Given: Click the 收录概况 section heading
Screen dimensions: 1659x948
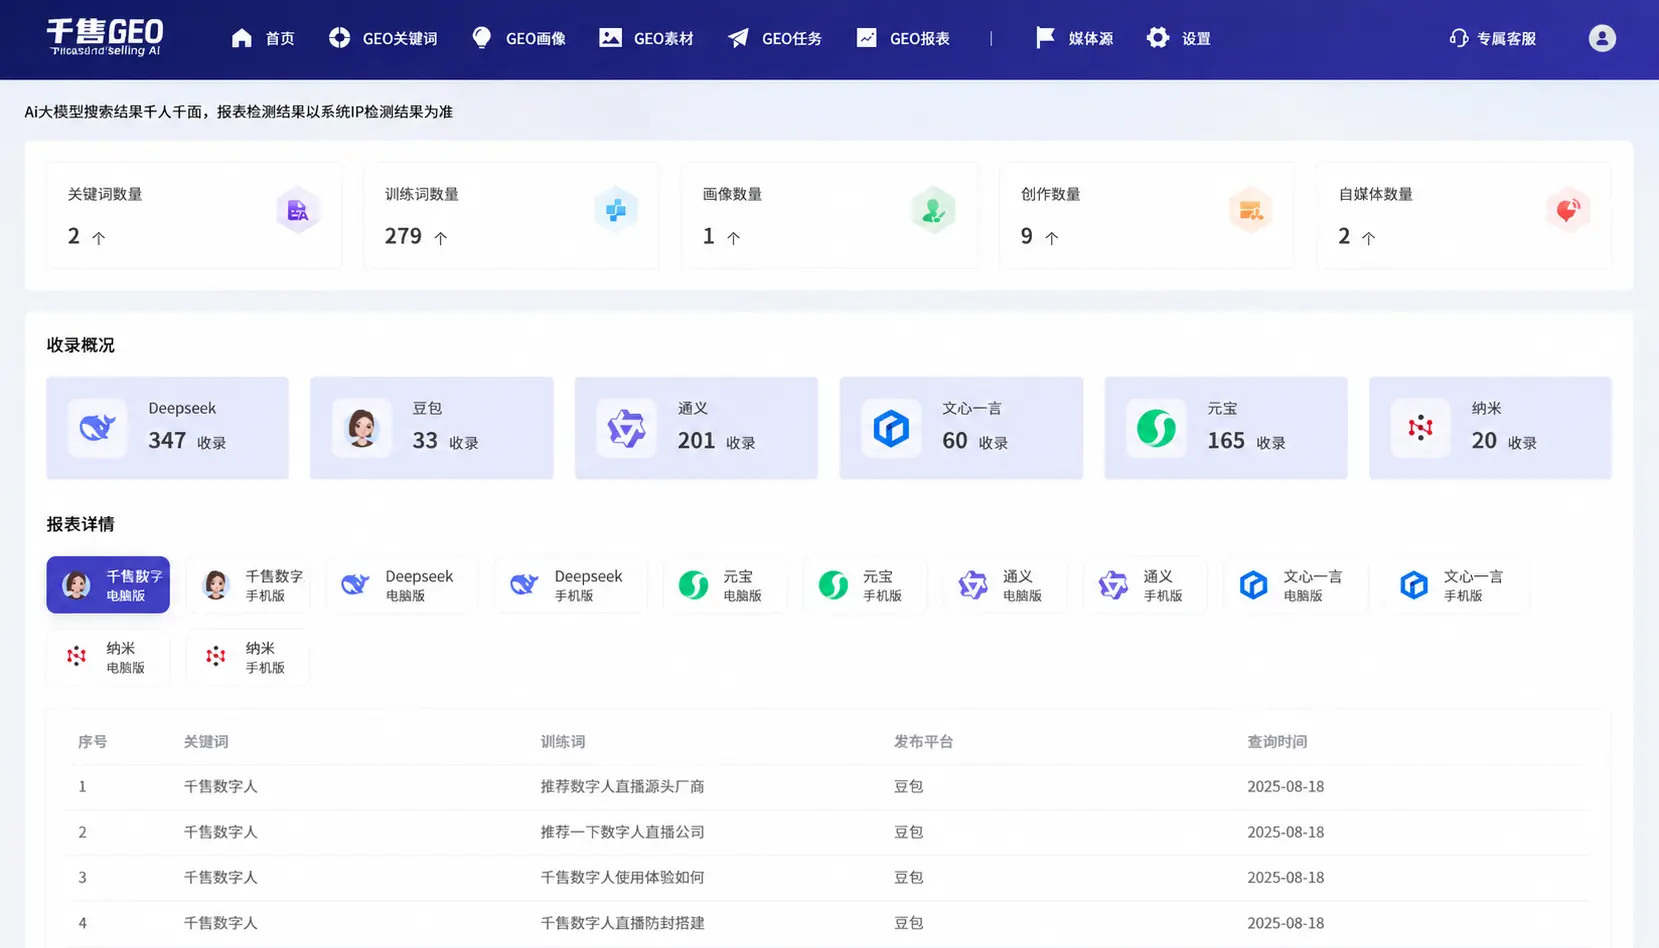Looking at the screenshot, I should tap(80, 345).
